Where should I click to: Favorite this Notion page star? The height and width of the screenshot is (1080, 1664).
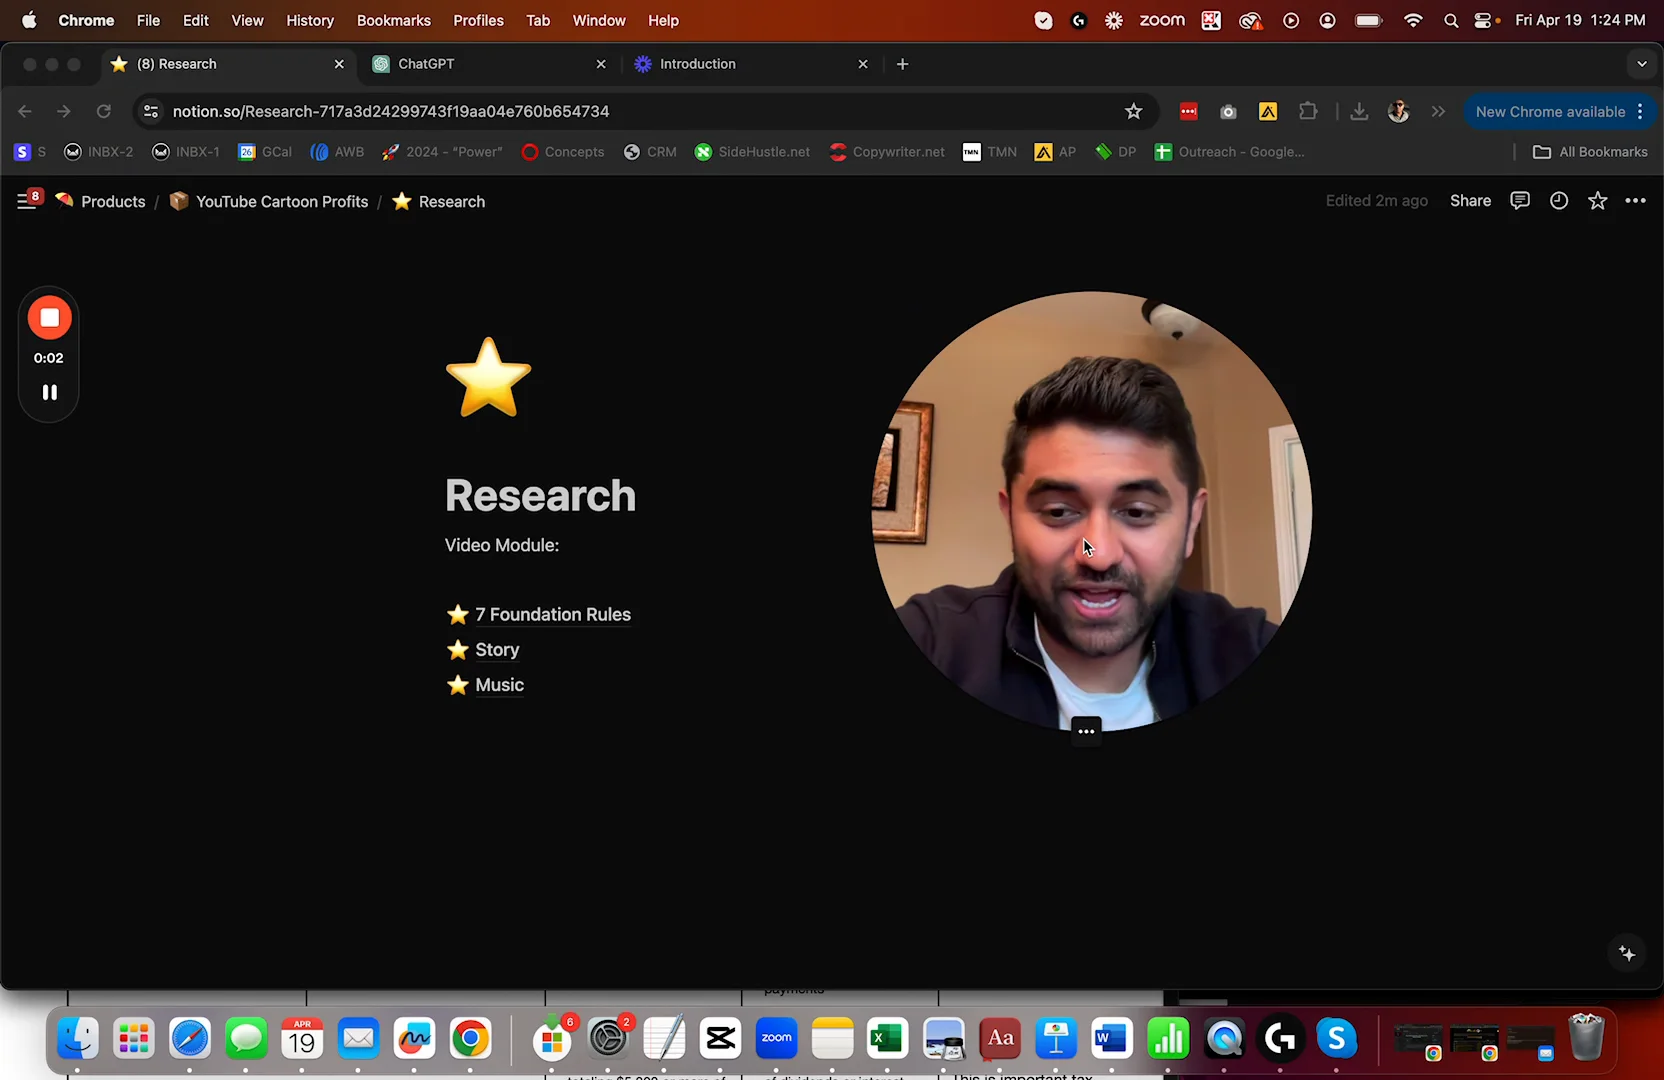coord(1598,201)
